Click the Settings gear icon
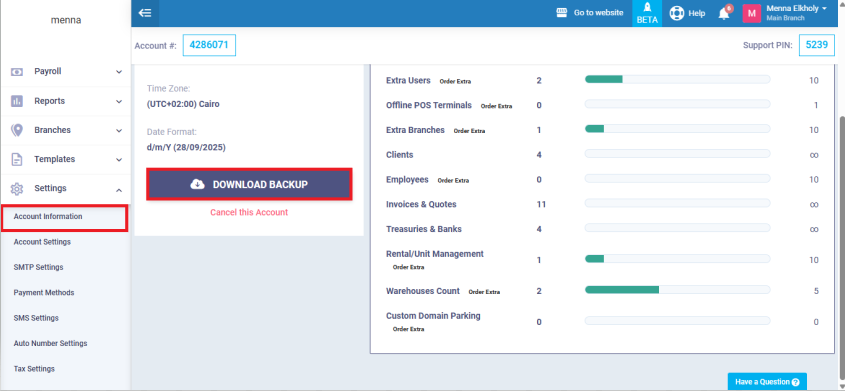Image resolution: width=845 pixels, height=391 pixels. point(17,188)
